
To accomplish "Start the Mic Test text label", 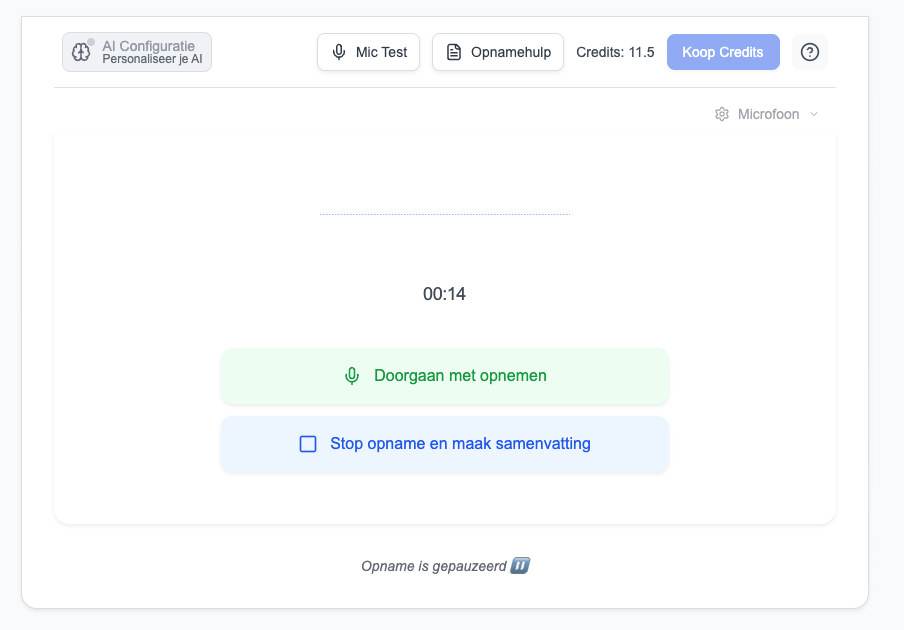I will pyautogui.click(x=382, y=52).
